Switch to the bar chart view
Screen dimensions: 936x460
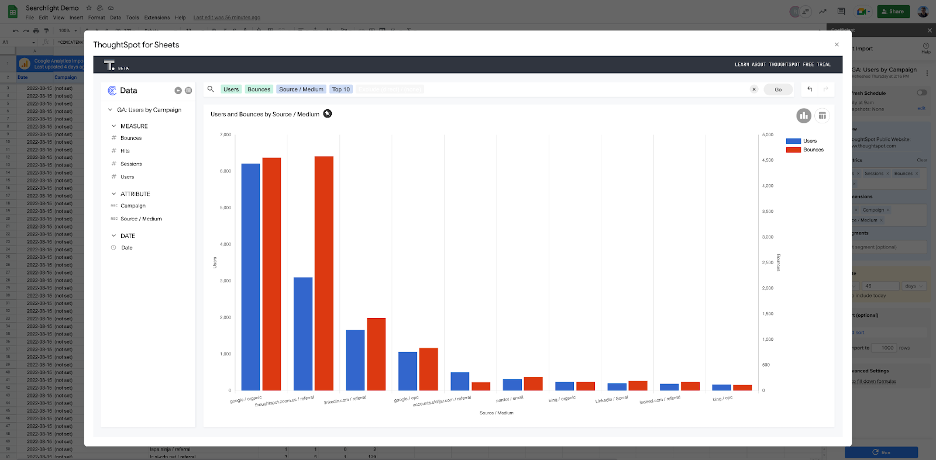click(803, 116)
